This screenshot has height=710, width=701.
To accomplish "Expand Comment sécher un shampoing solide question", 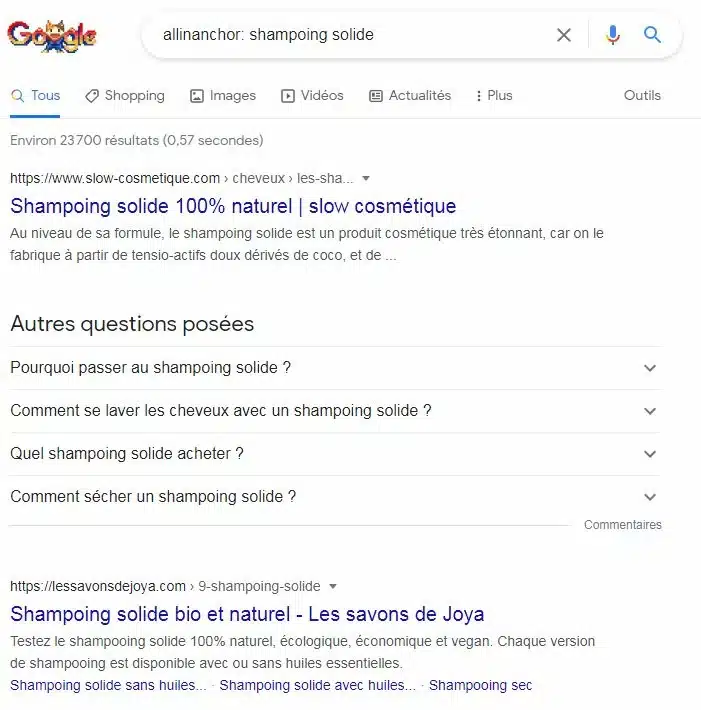I will (x=335, y=497).
